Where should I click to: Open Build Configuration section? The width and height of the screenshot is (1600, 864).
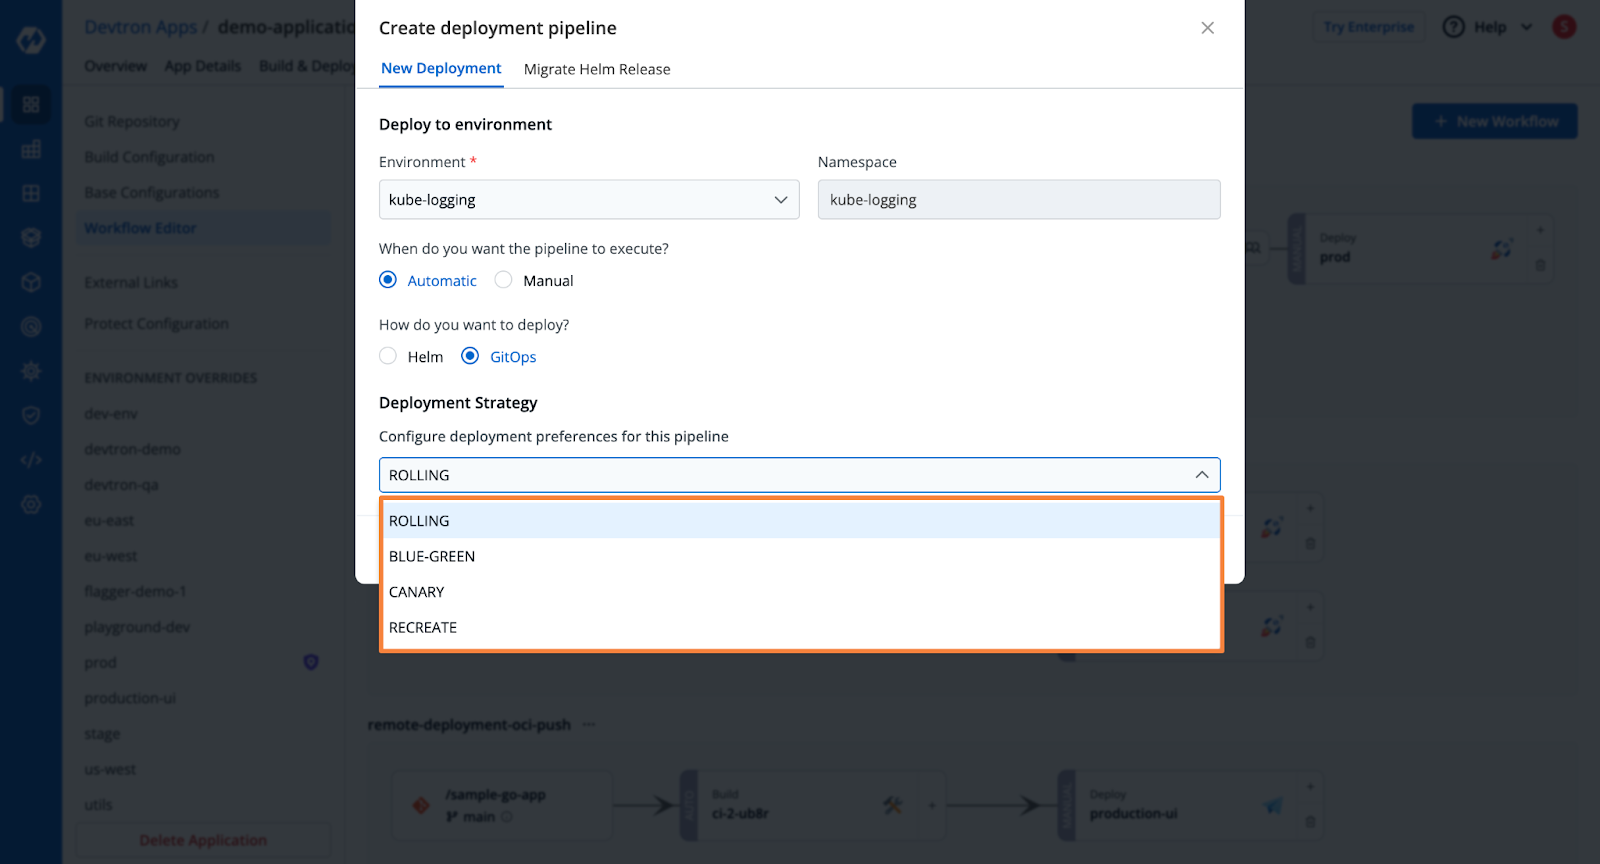149,157
